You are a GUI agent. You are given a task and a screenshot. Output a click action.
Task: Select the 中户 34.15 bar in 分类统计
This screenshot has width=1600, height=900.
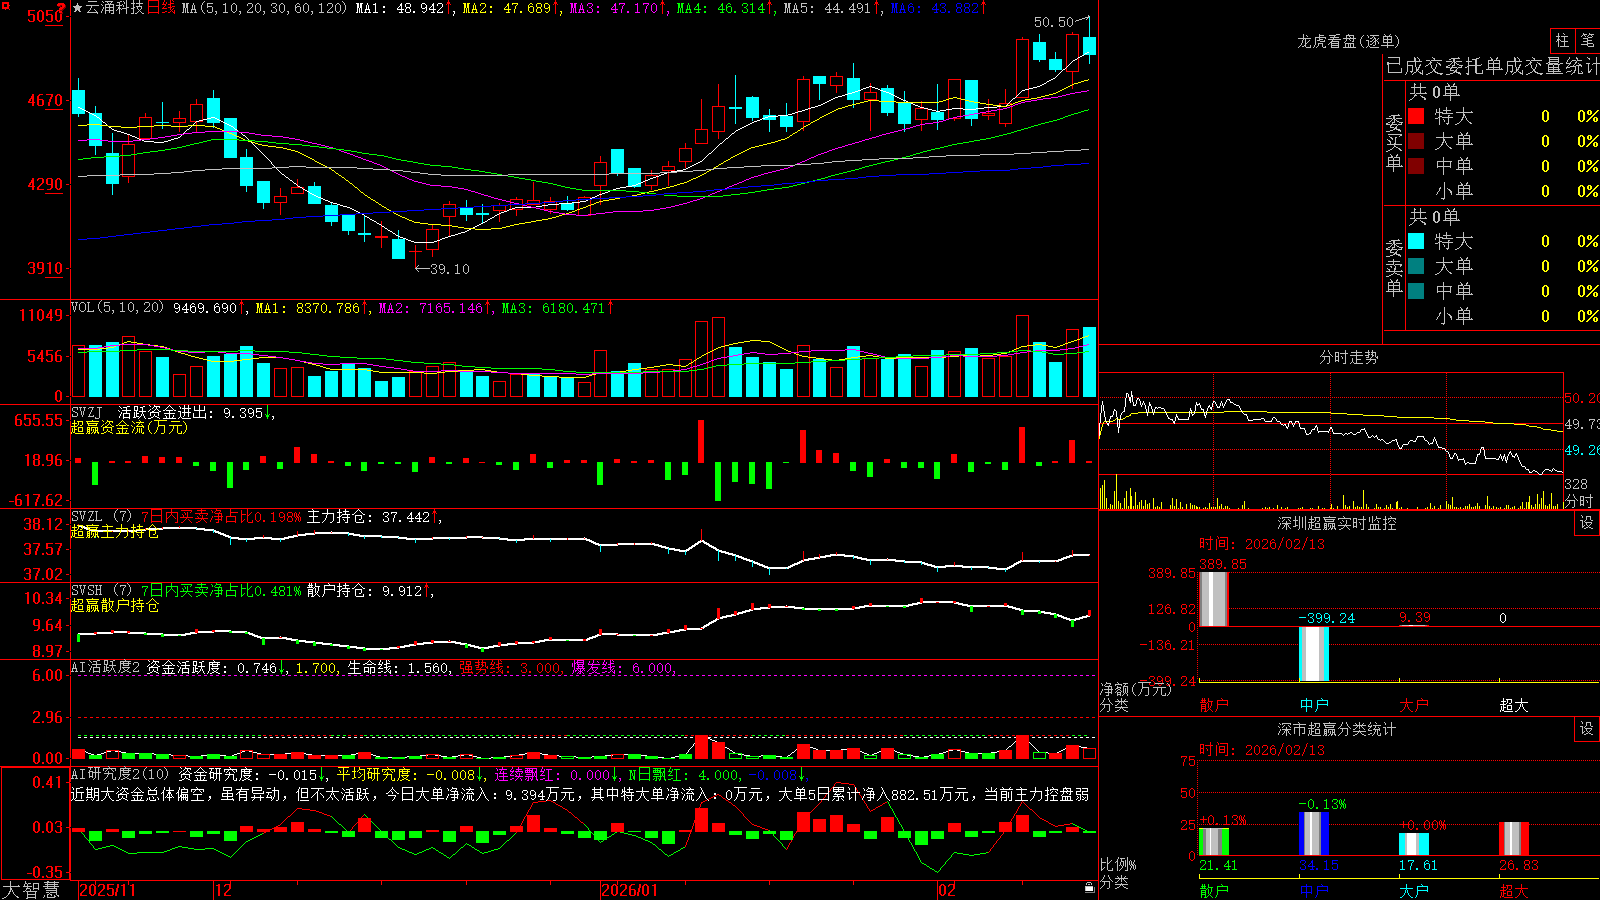pos(1314,834)
